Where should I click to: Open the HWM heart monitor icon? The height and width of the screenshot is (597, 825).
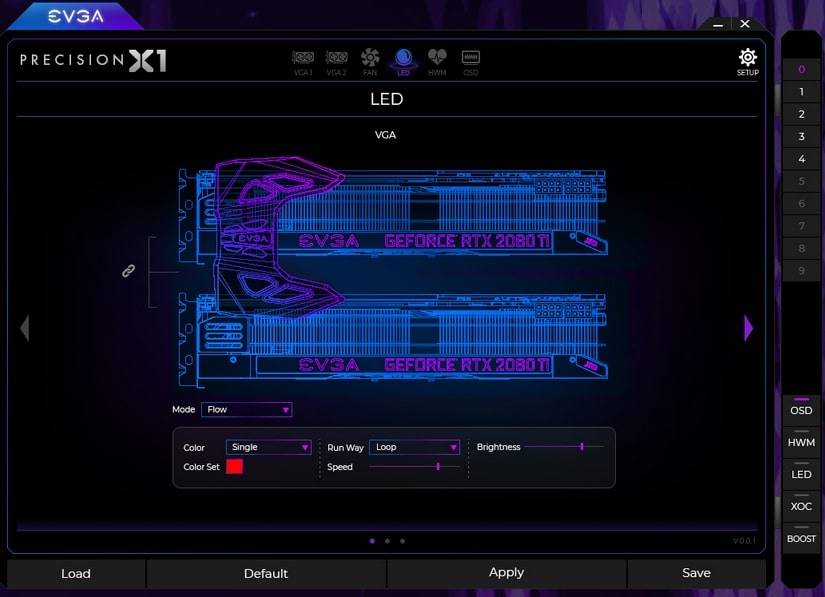click(x=437, y=61)
